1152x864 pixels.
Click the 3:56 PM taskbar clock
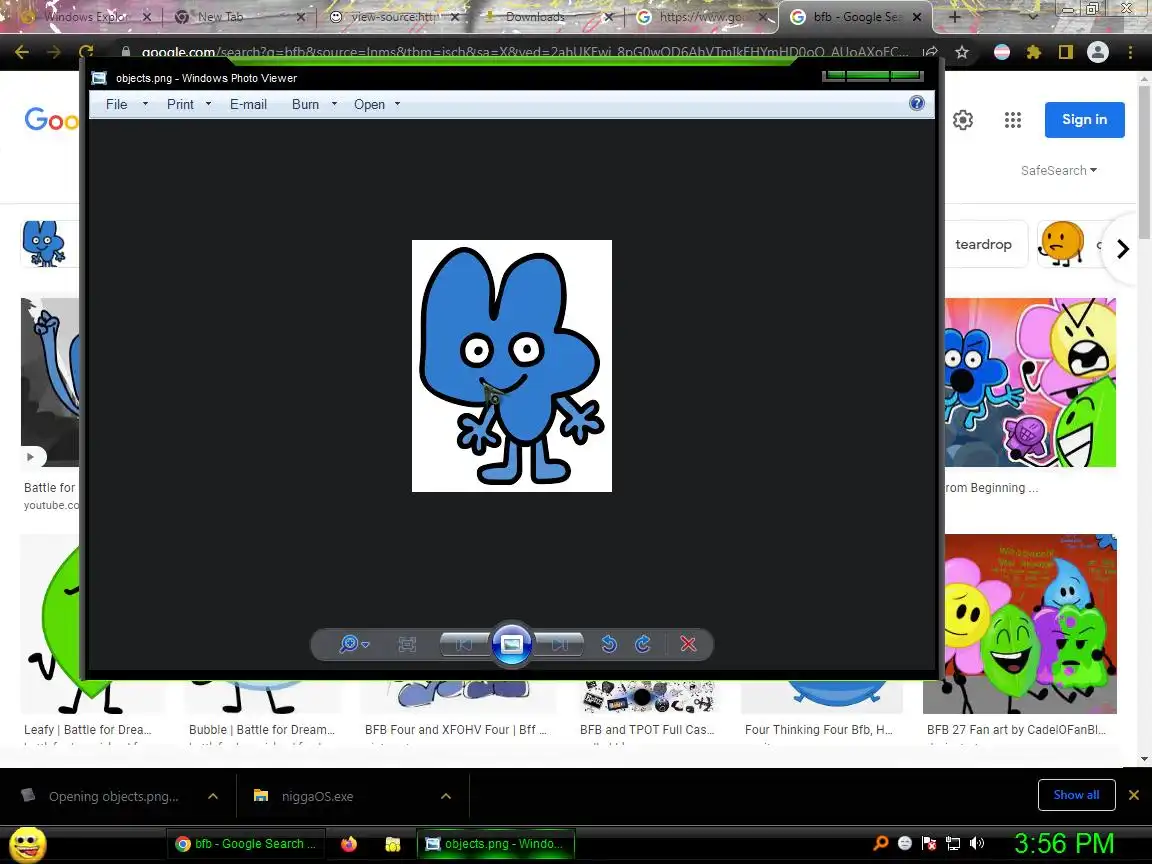[1064, 843]
